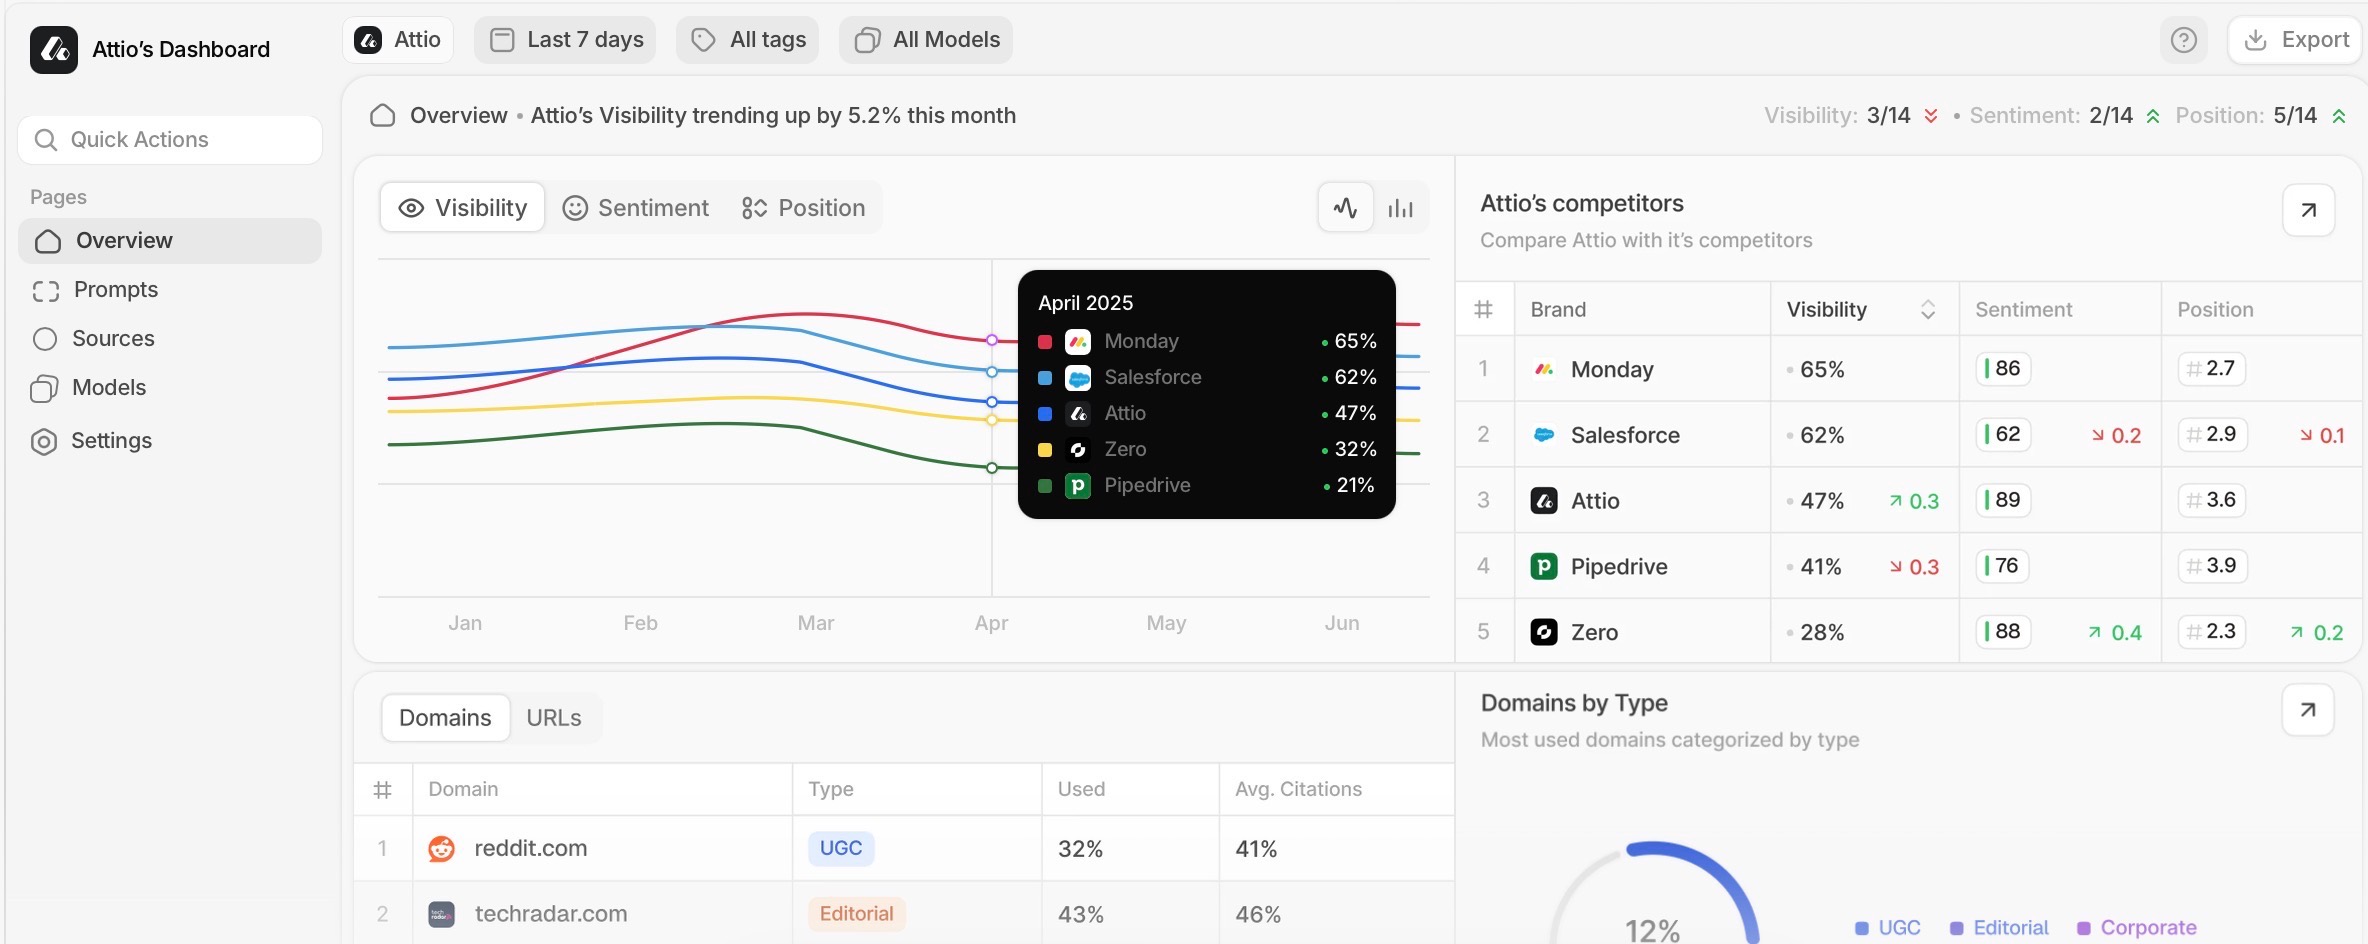Click the techradar icon in domains table
Screen dimensions: 2368x944
tap(441, 914)
